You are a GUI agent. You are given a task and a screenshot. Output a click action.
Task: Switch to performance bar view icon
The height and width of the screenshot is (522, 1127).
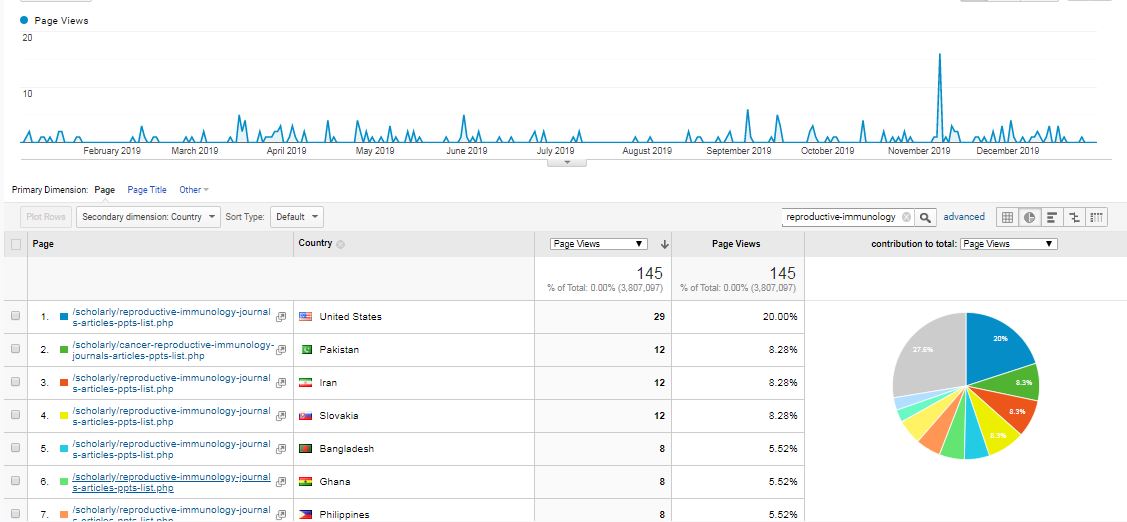tap(1051, 217)
